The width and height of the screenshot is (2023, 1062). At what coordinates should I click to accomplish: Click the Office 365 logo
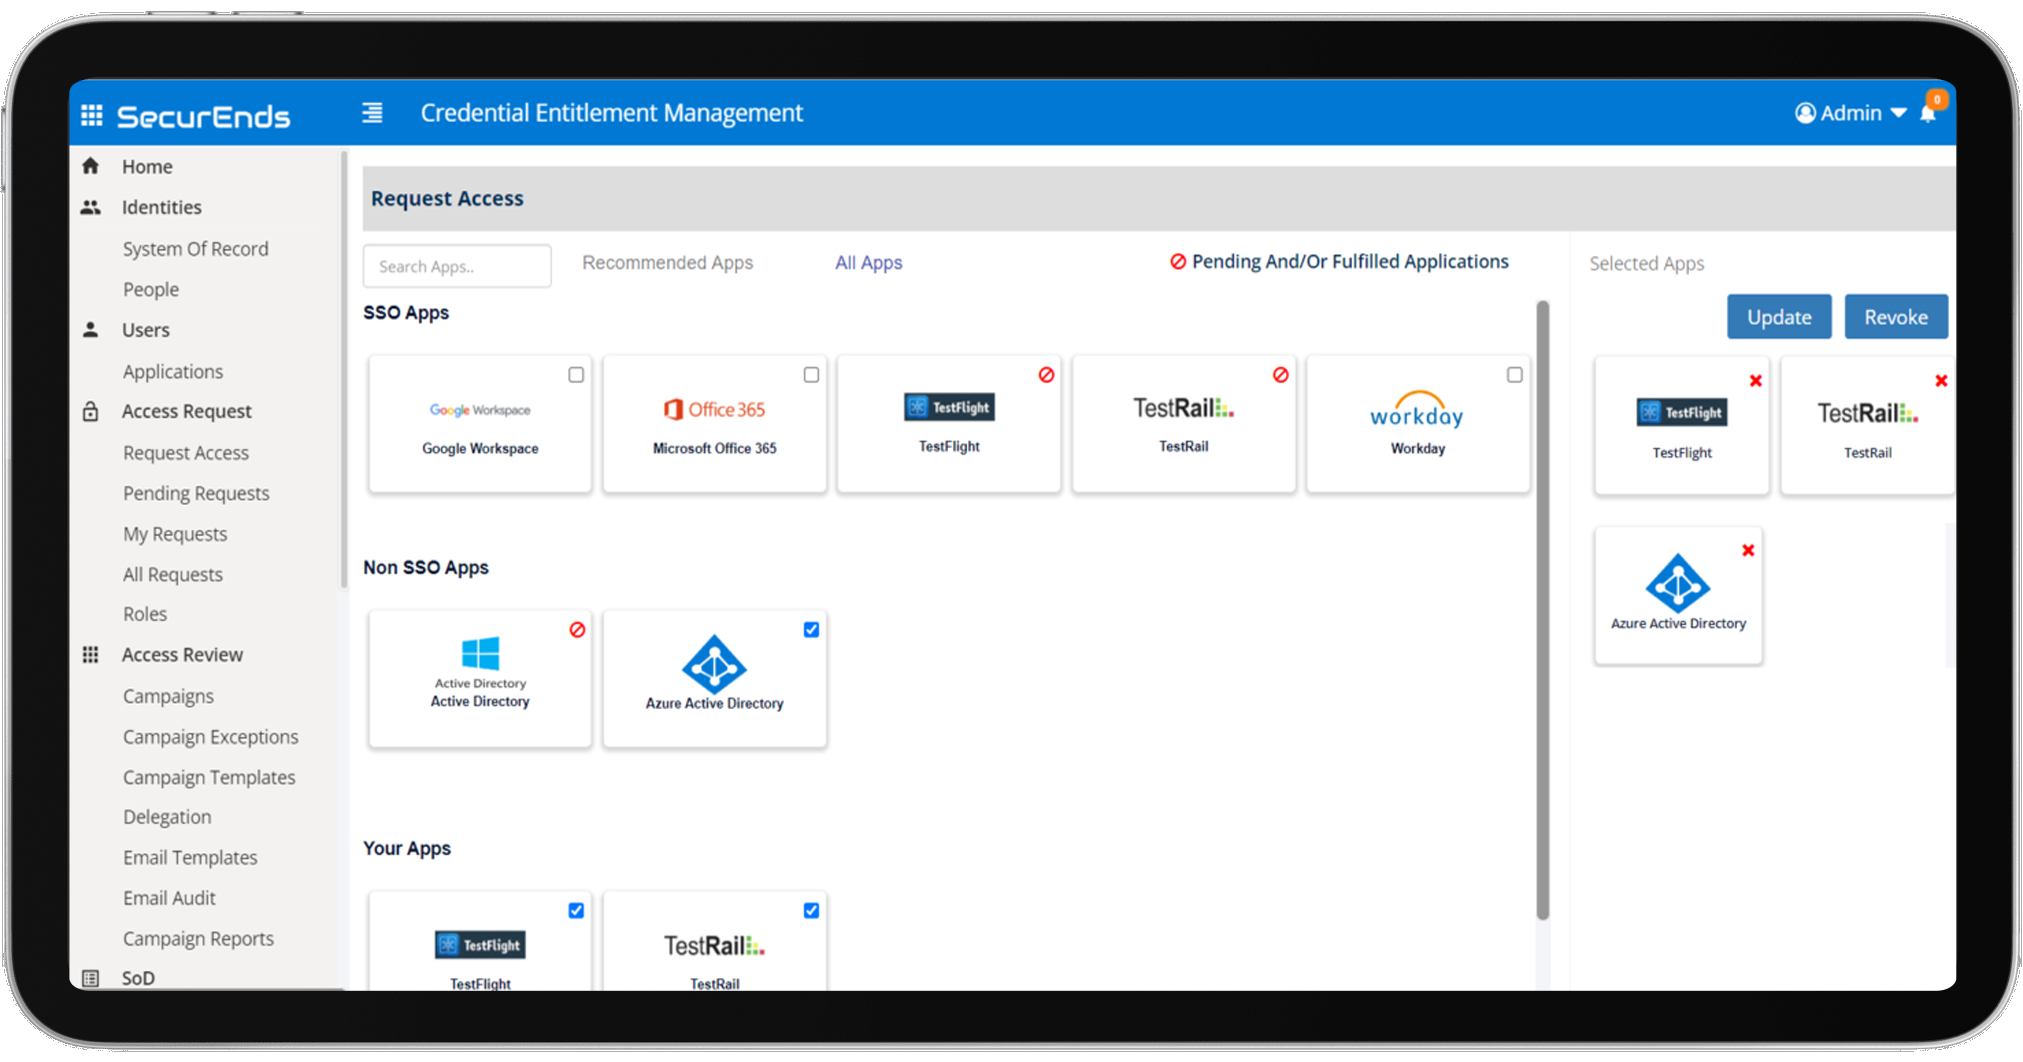pos(714,409)
